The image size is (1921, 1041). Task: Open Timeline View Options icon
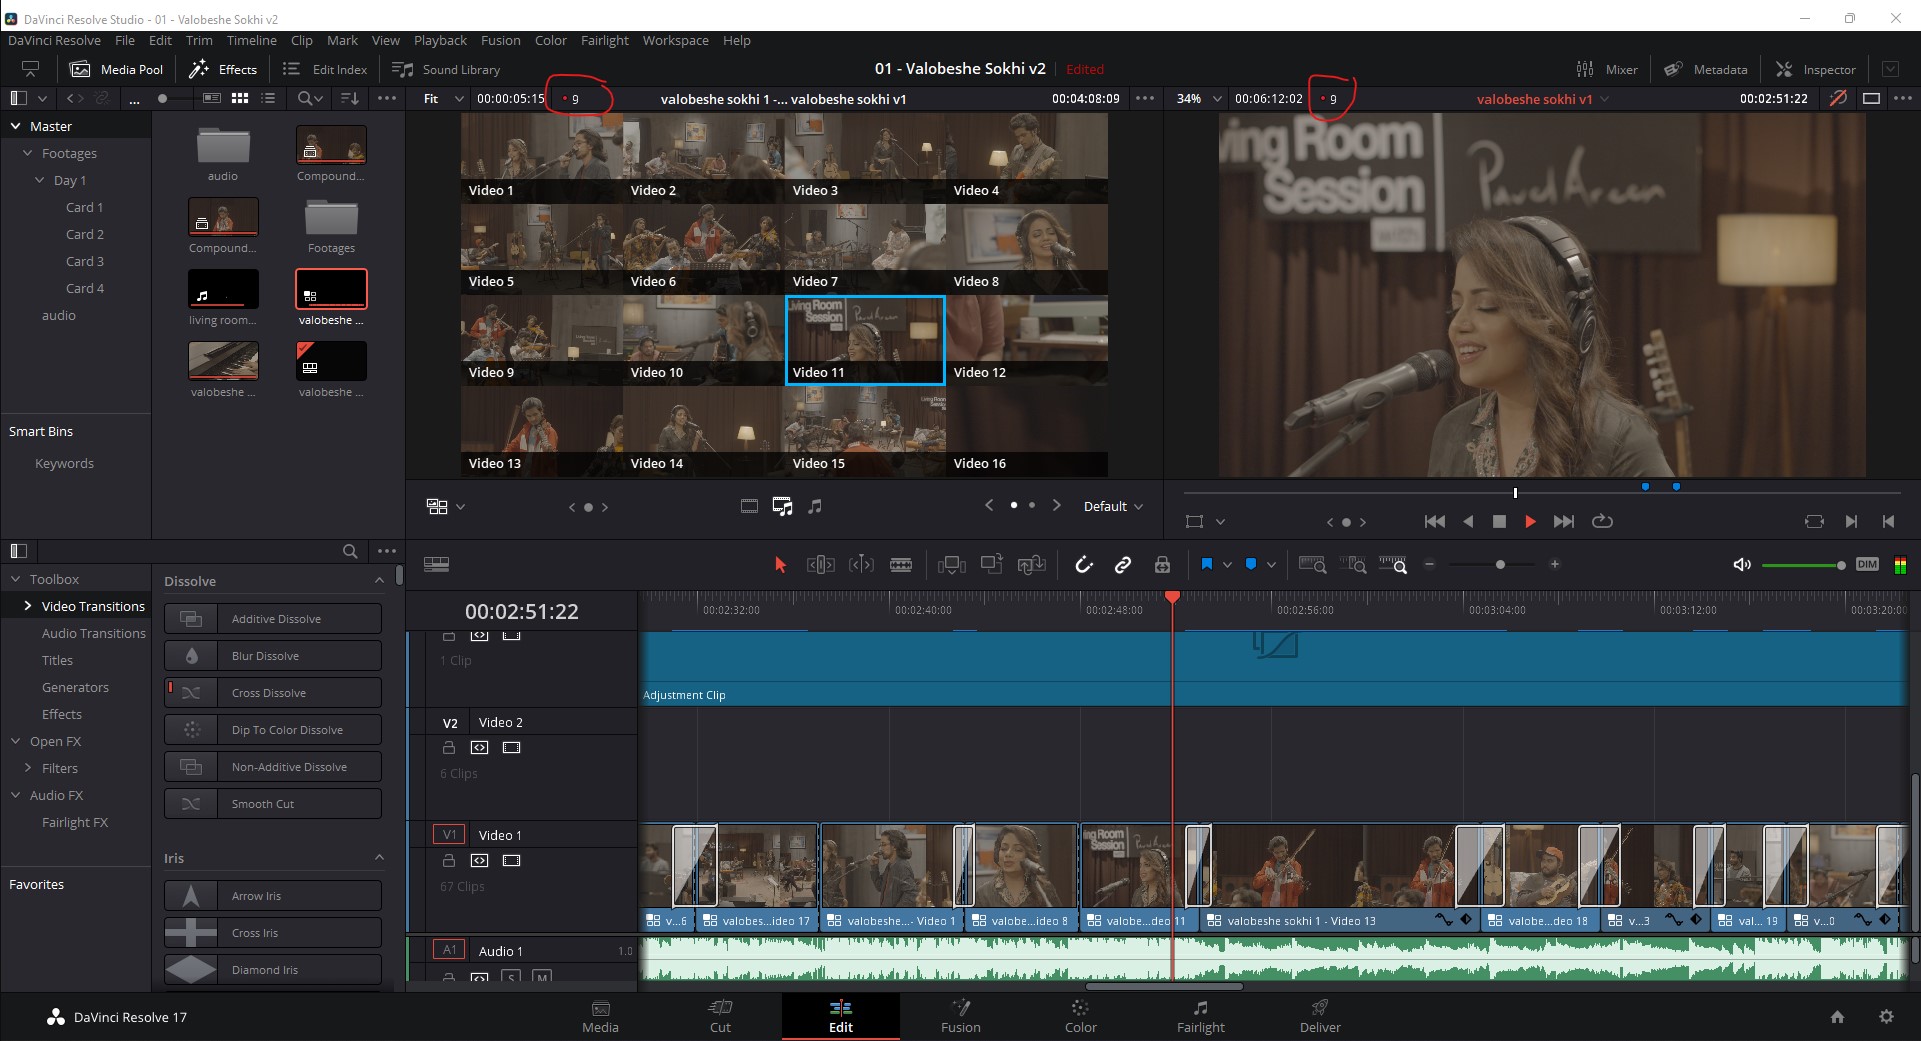pos(436,565)
